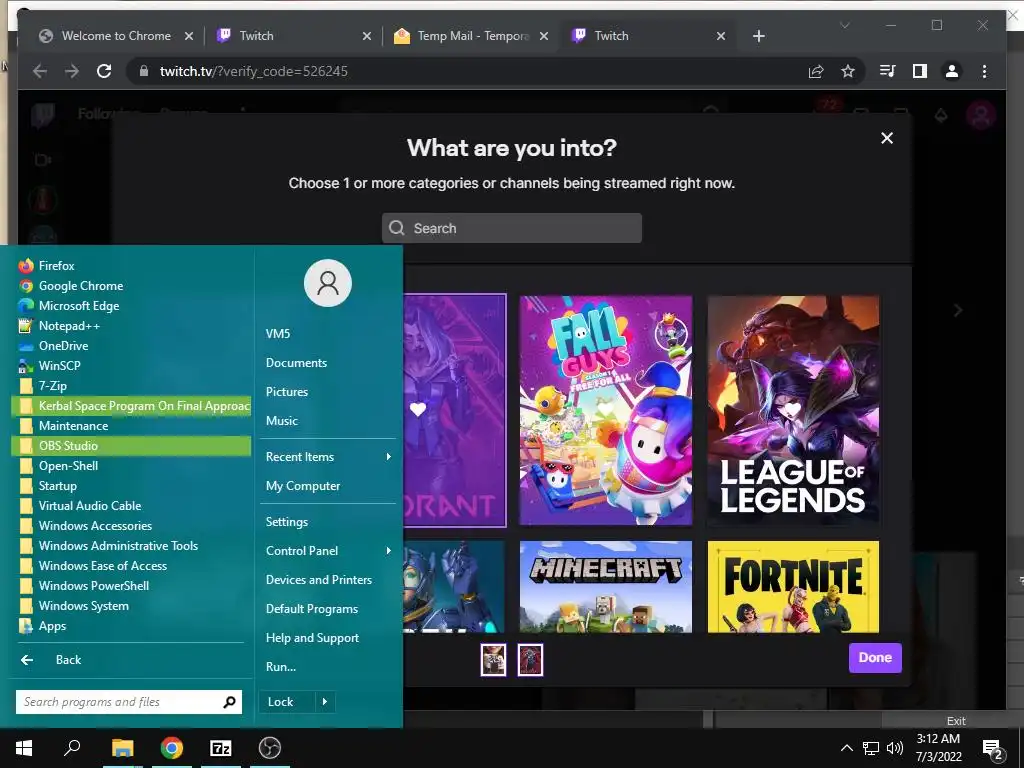Viewport: 1024px width, 768px height.
Task: Open 7-Zip from the taskbar
Action: [221, 748]
